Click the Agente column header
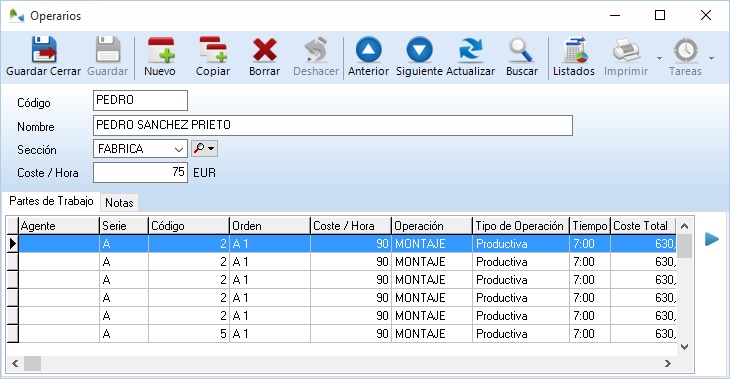The width and height of the screenshot is (730, 379). tap(59, 226)
